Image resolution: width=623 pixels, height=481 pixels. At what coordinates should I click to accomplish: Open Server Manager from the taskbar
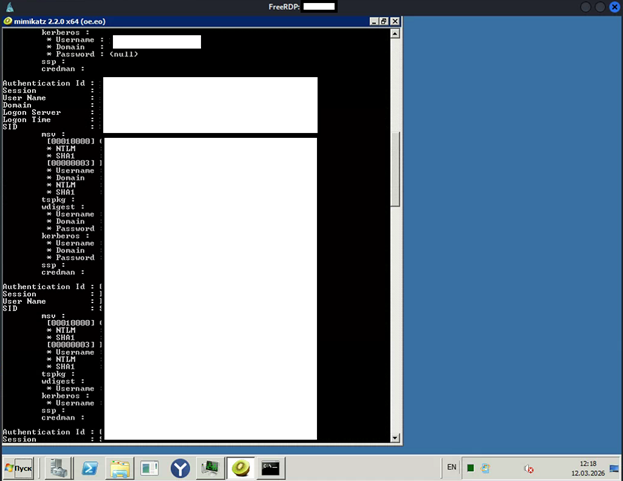click(x=59, y=468)
